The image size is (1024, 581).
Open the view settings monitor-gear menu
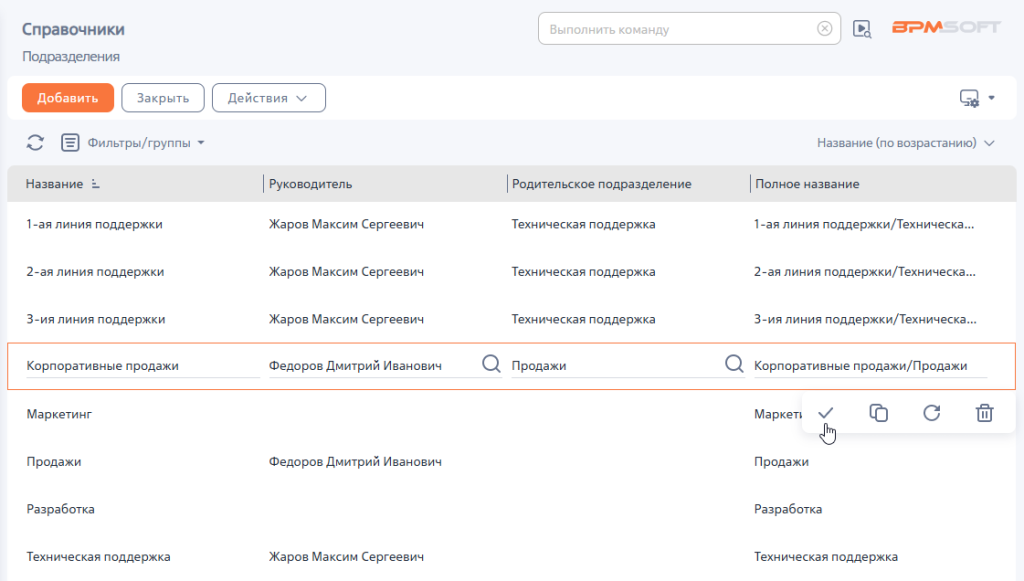pyautogui.click(x=976, y=98)
